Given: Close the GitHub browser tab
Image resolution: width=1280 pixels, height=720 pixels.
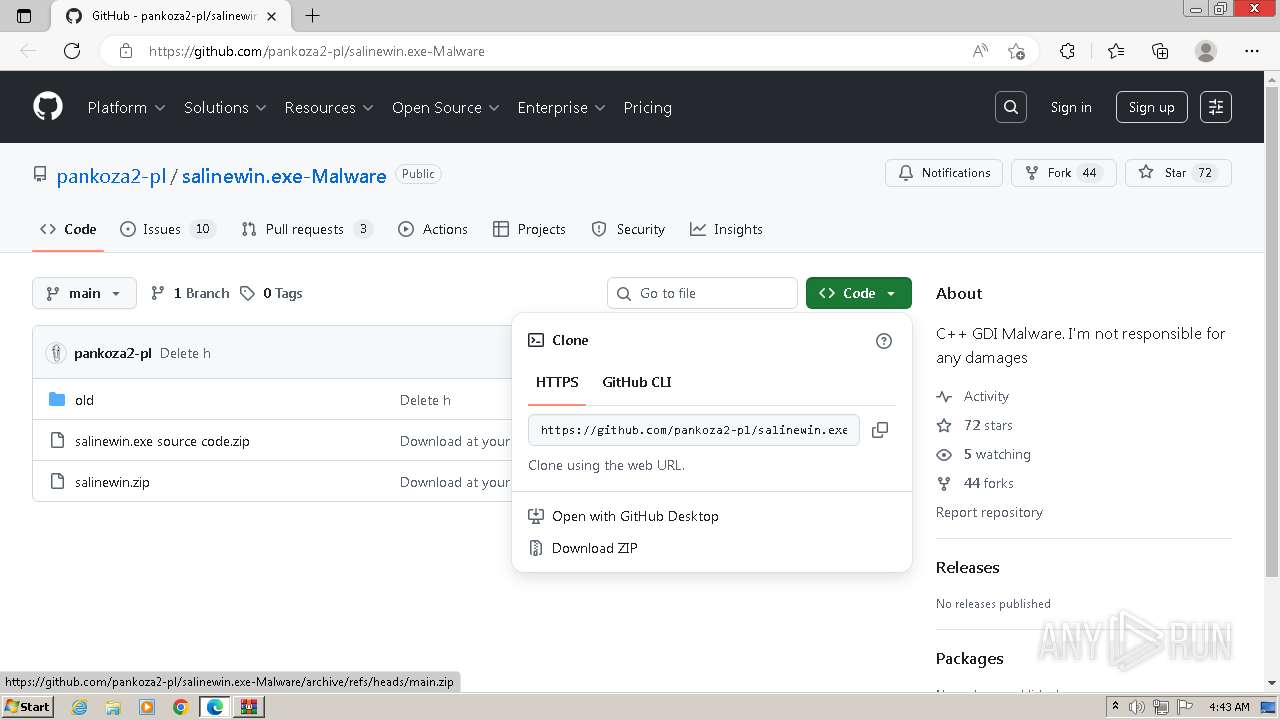Looking at the screenshot, I should click(x=272, y=16).
